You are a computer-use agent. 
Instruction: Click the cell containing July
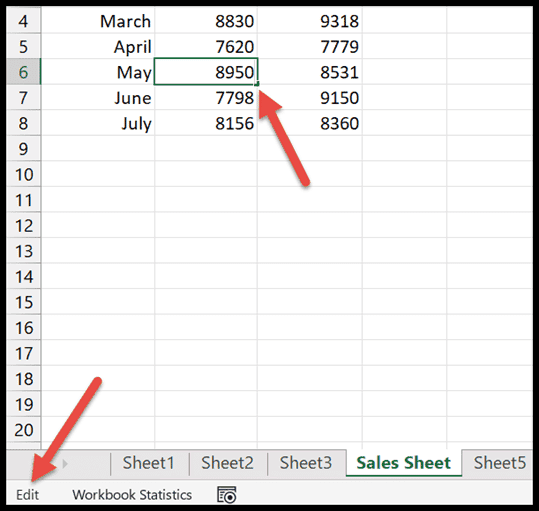(98, 123)
